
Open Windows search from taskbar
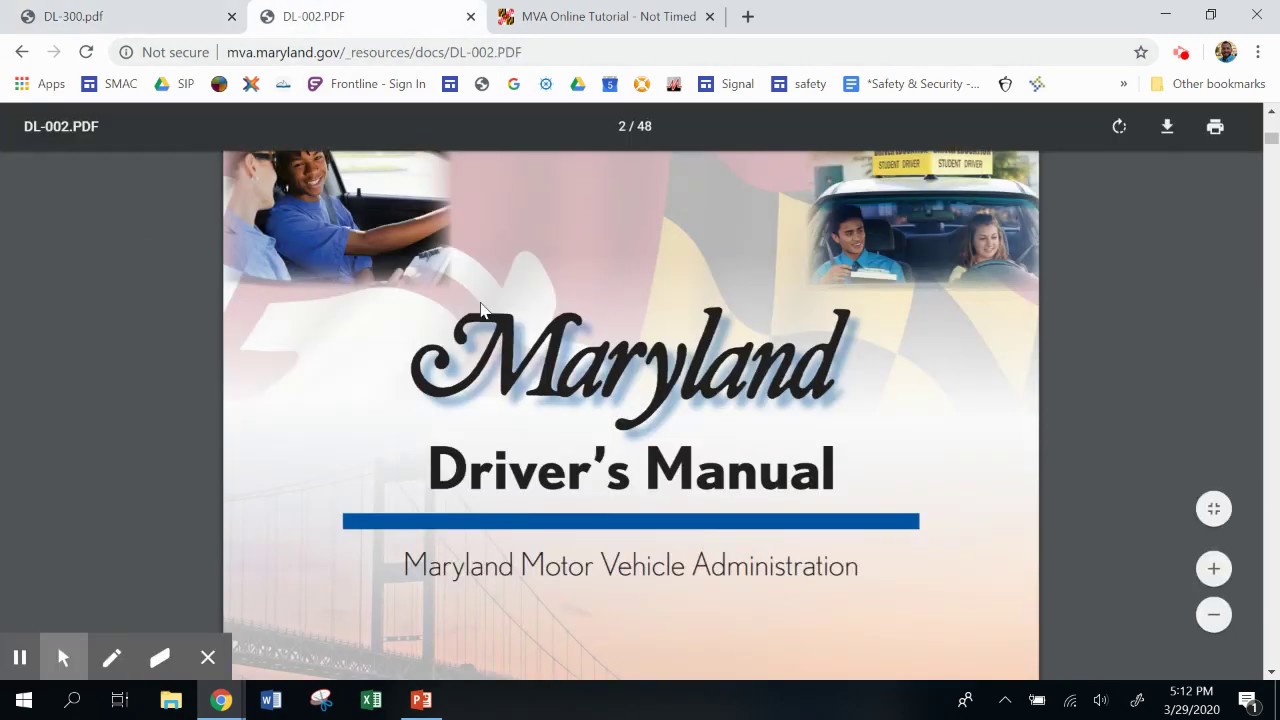72,700
